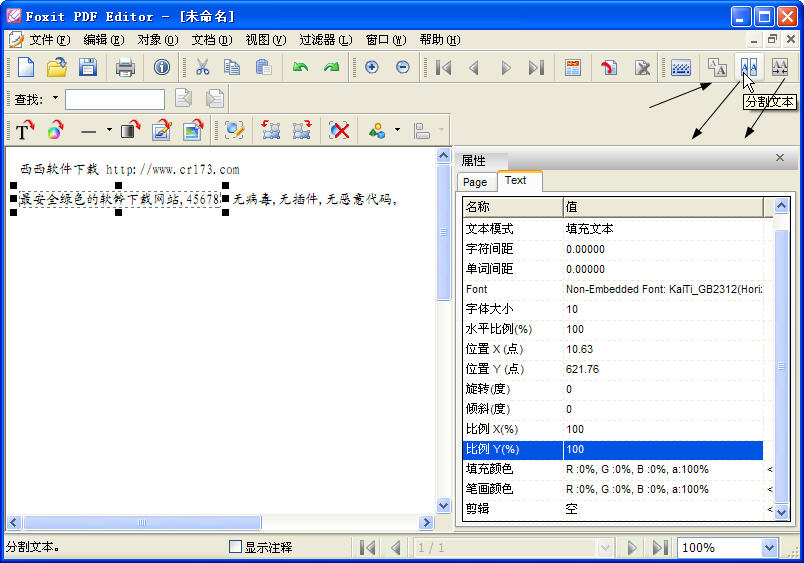Click the 查找 search input field
The width and height of the screenshot is (804, 563).
point(115,99)
